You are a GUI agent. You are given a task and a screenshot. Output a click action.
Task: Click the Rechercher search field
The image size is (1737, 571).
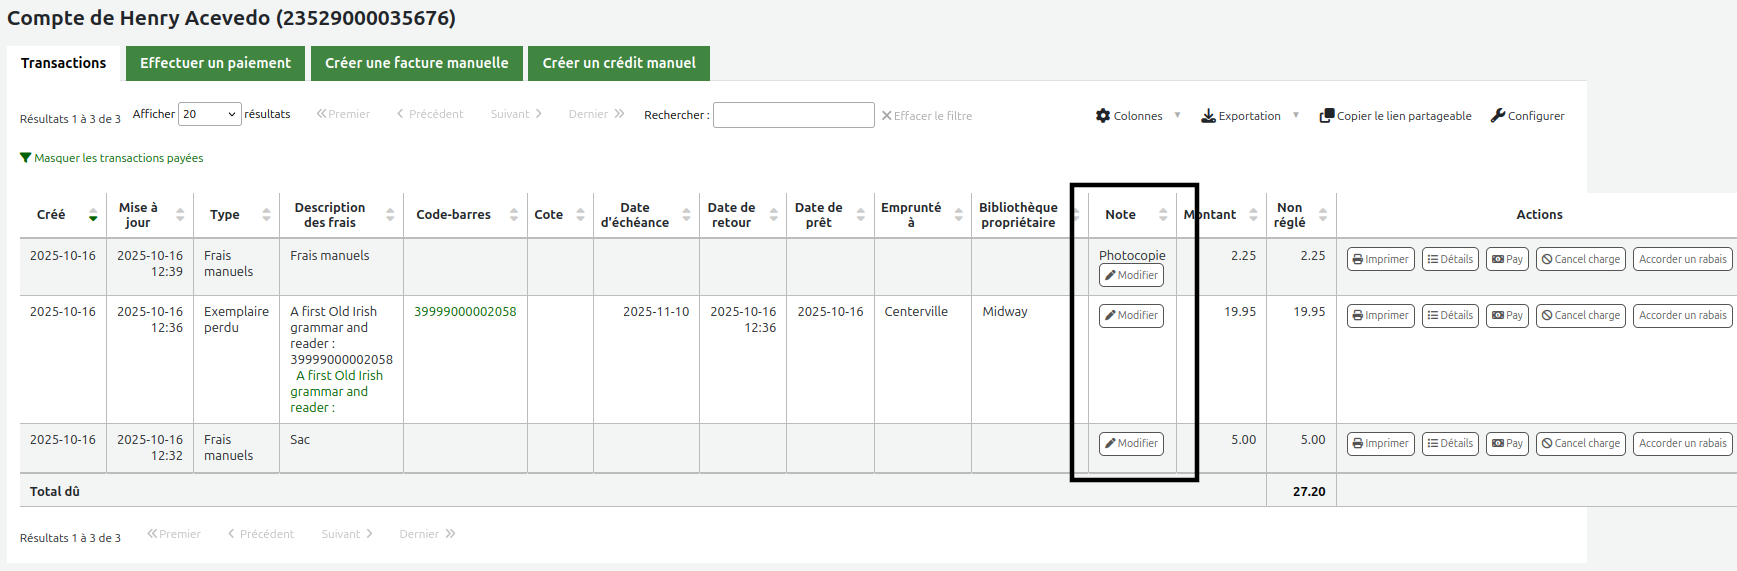click(793, 115)
